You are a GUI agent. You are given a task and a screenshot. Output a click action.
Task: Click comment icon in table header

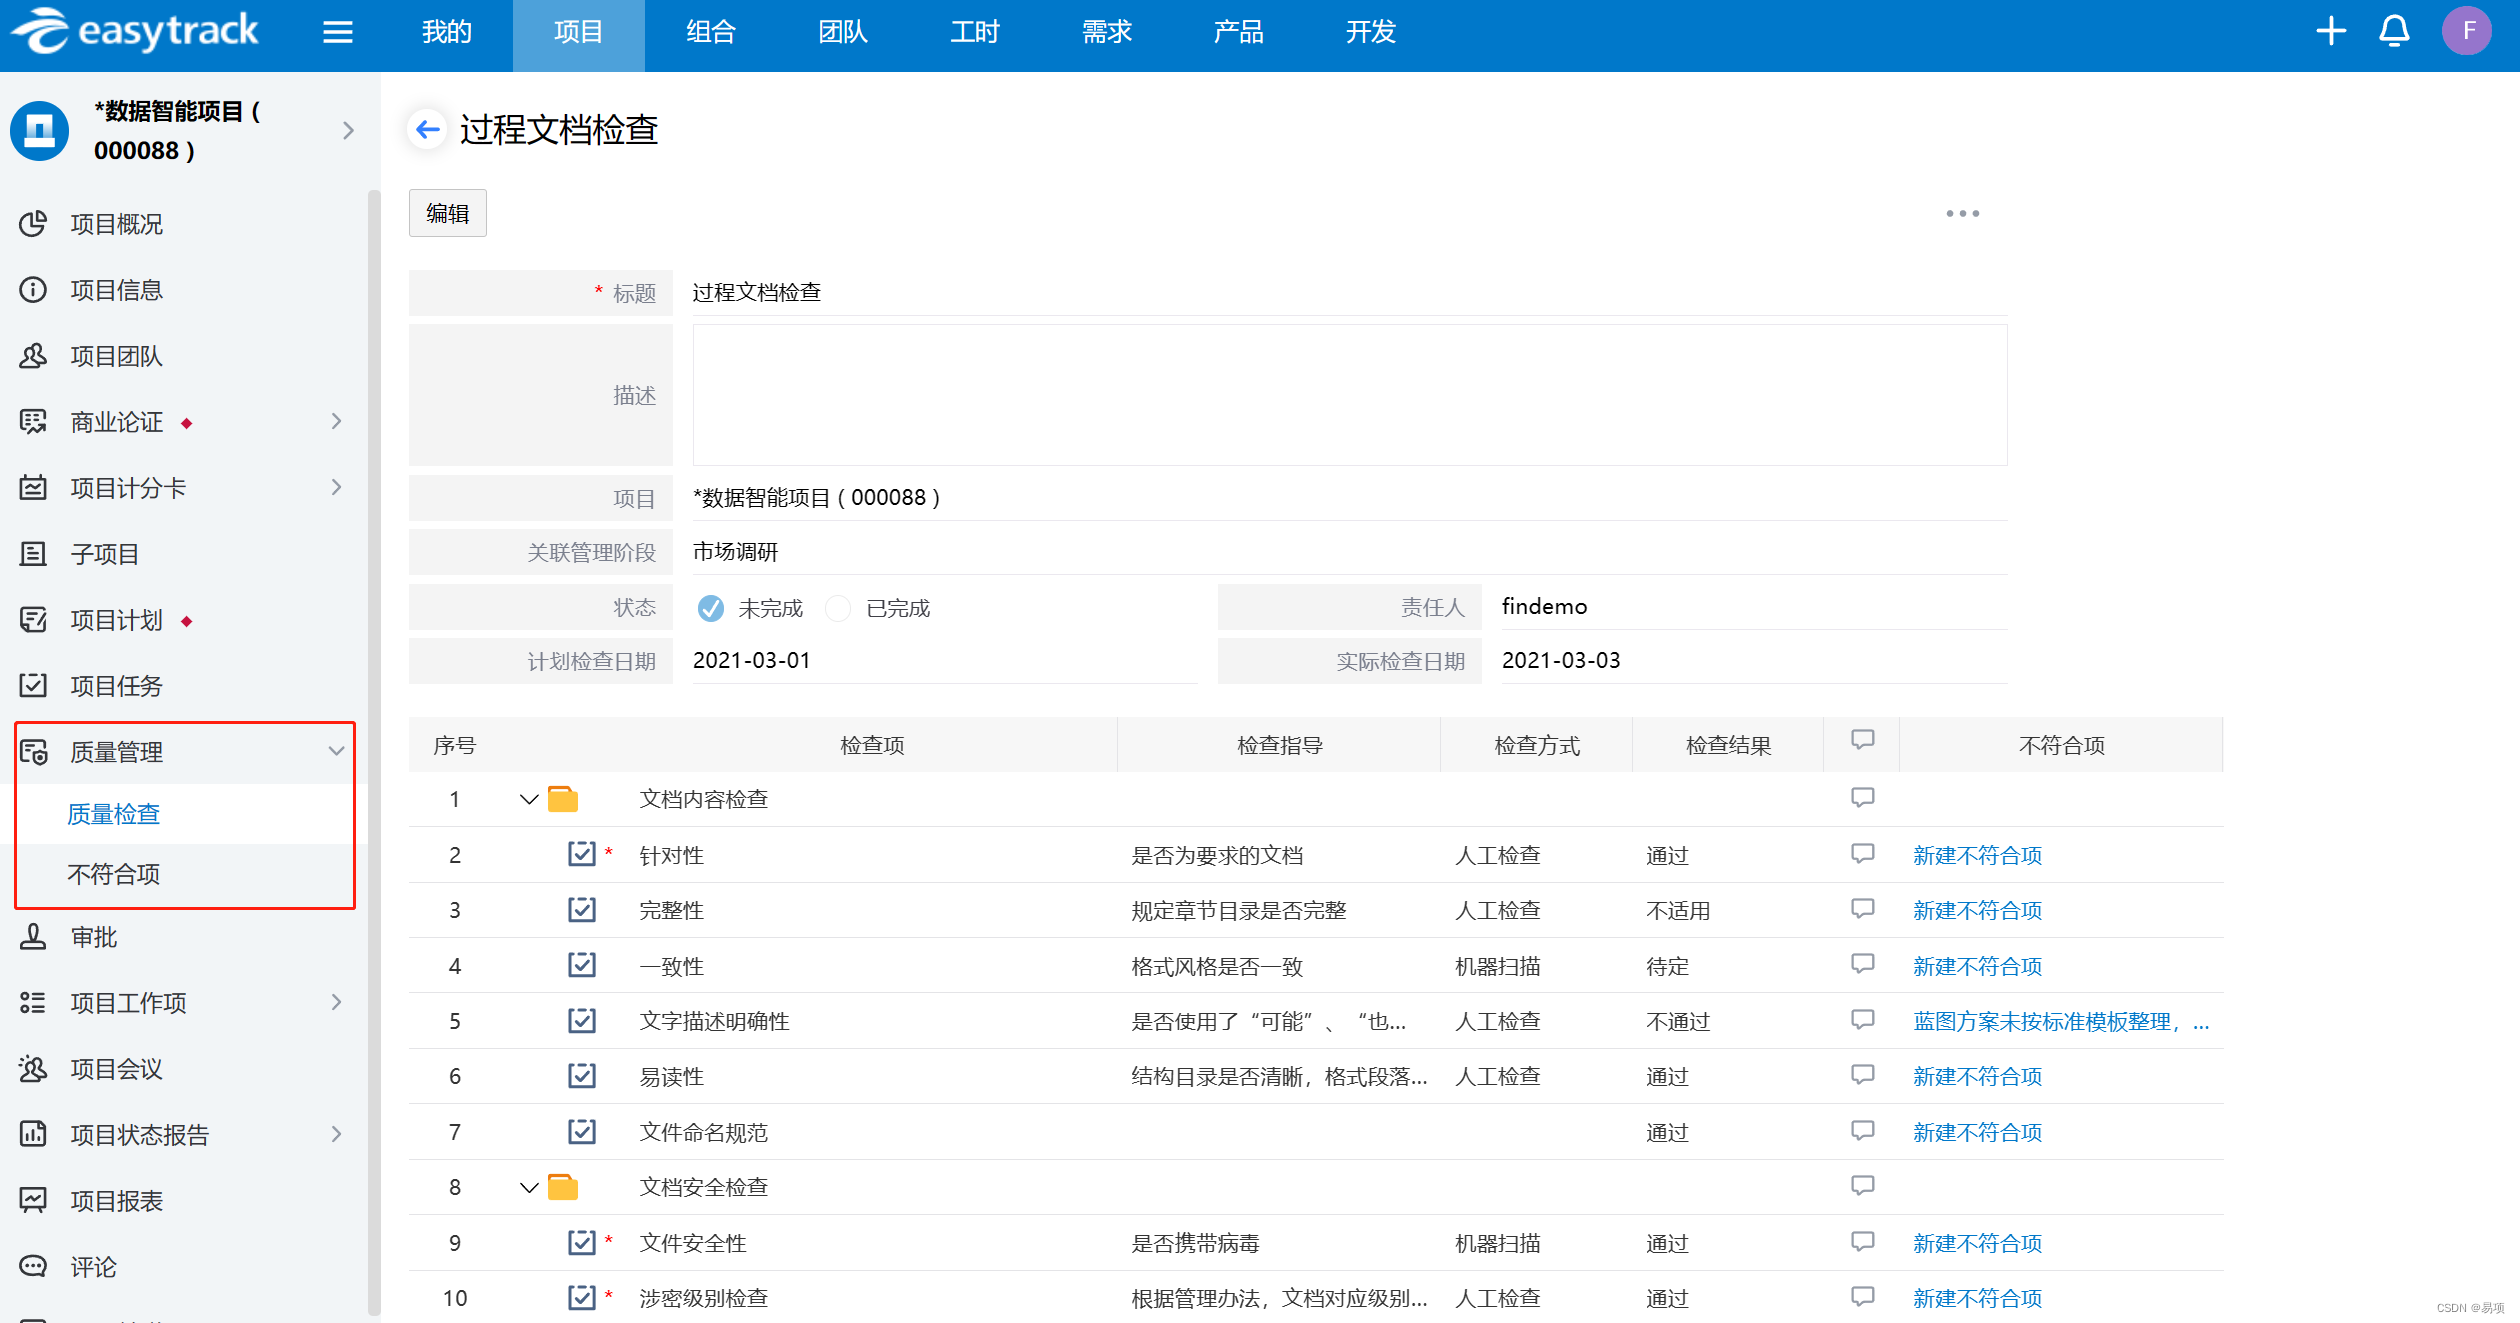(1862, 740)
